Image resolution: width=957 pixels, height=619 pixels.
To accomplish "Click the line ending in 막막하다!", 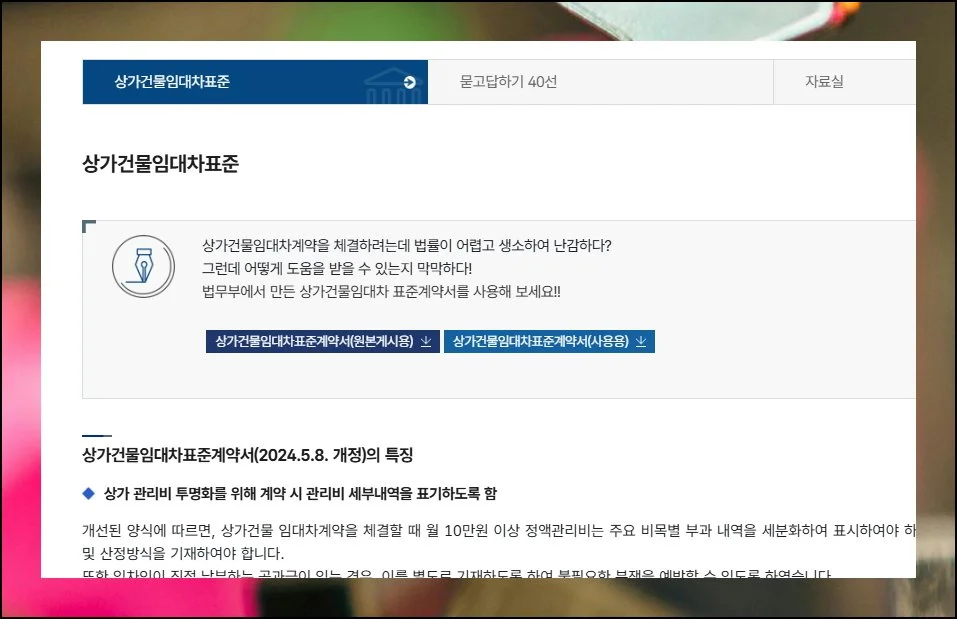I will click(336, 268).
